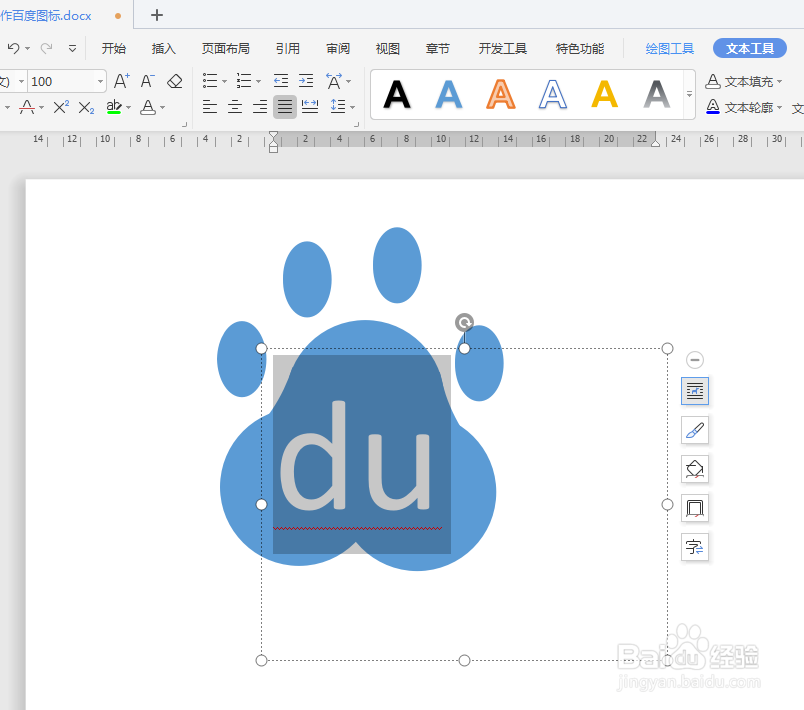Image resolution: width=804 pixels, height=710 pixels.
Task: Open the quick access customize dropdown
Action: point(72,49)
